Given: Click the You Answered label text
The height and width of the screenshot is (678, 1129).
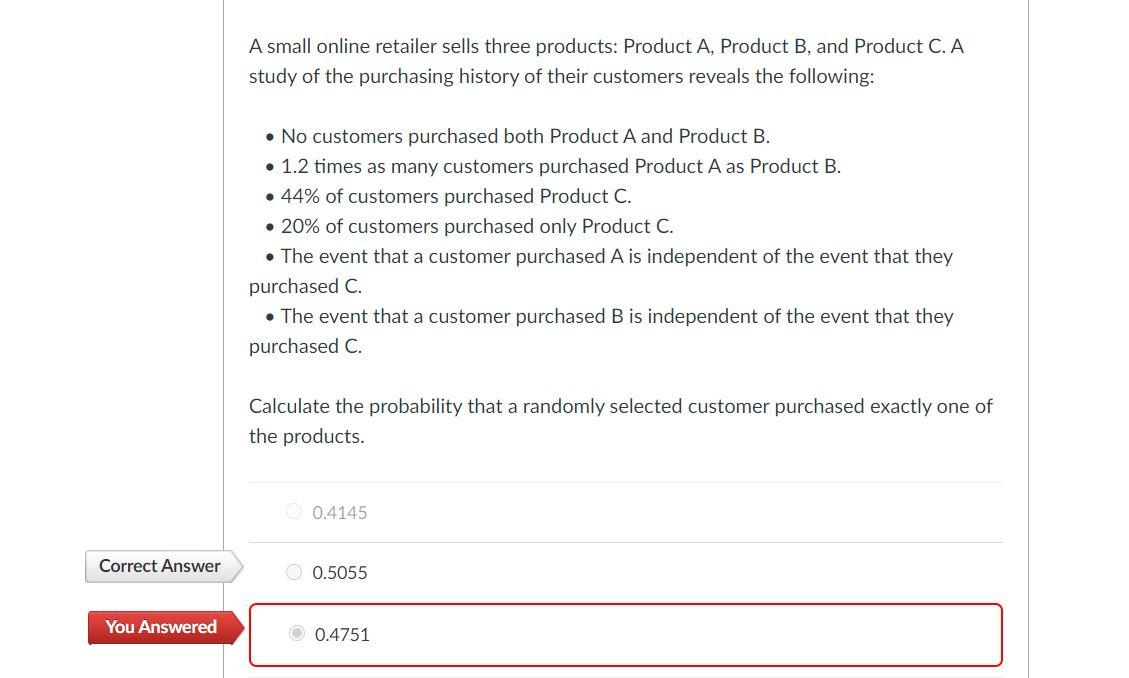Looking at the screenshot, I should 161,627.
